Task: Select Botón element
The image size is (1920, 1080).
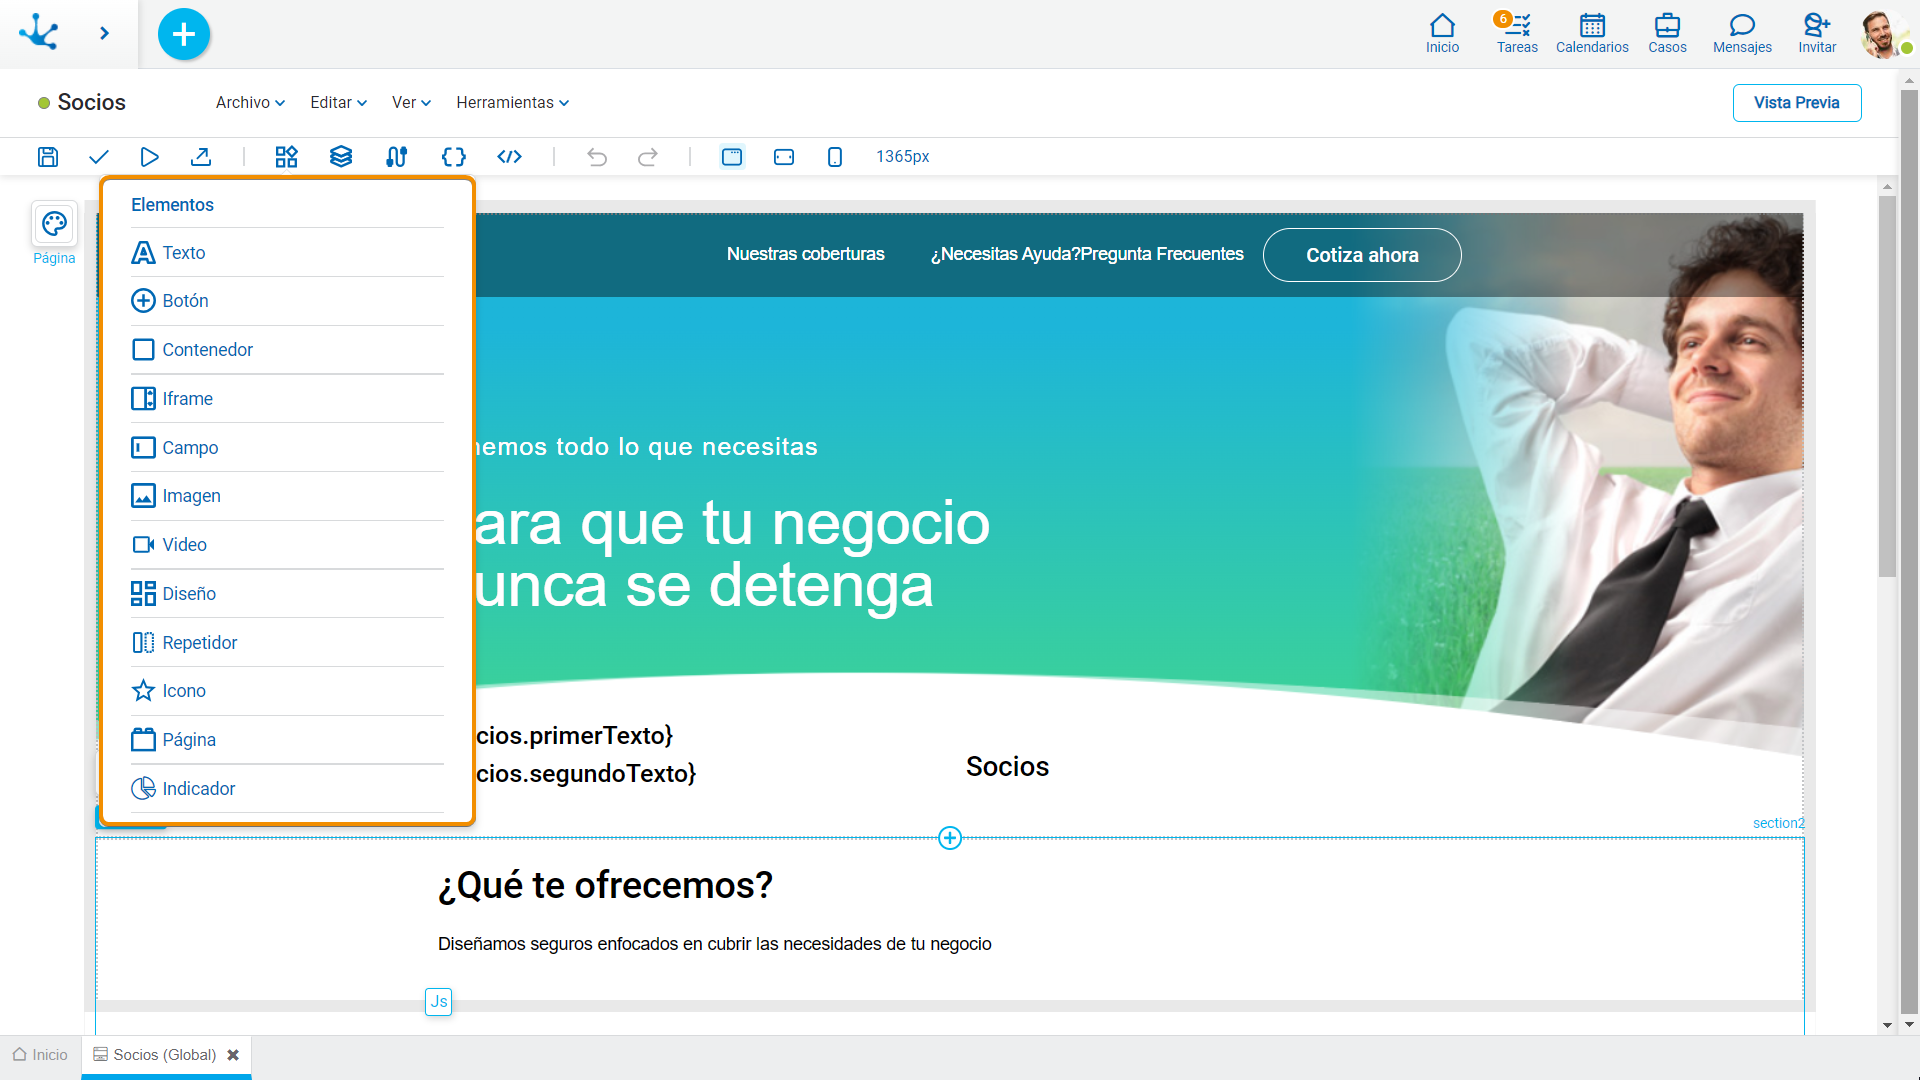Action: (287, 301)
